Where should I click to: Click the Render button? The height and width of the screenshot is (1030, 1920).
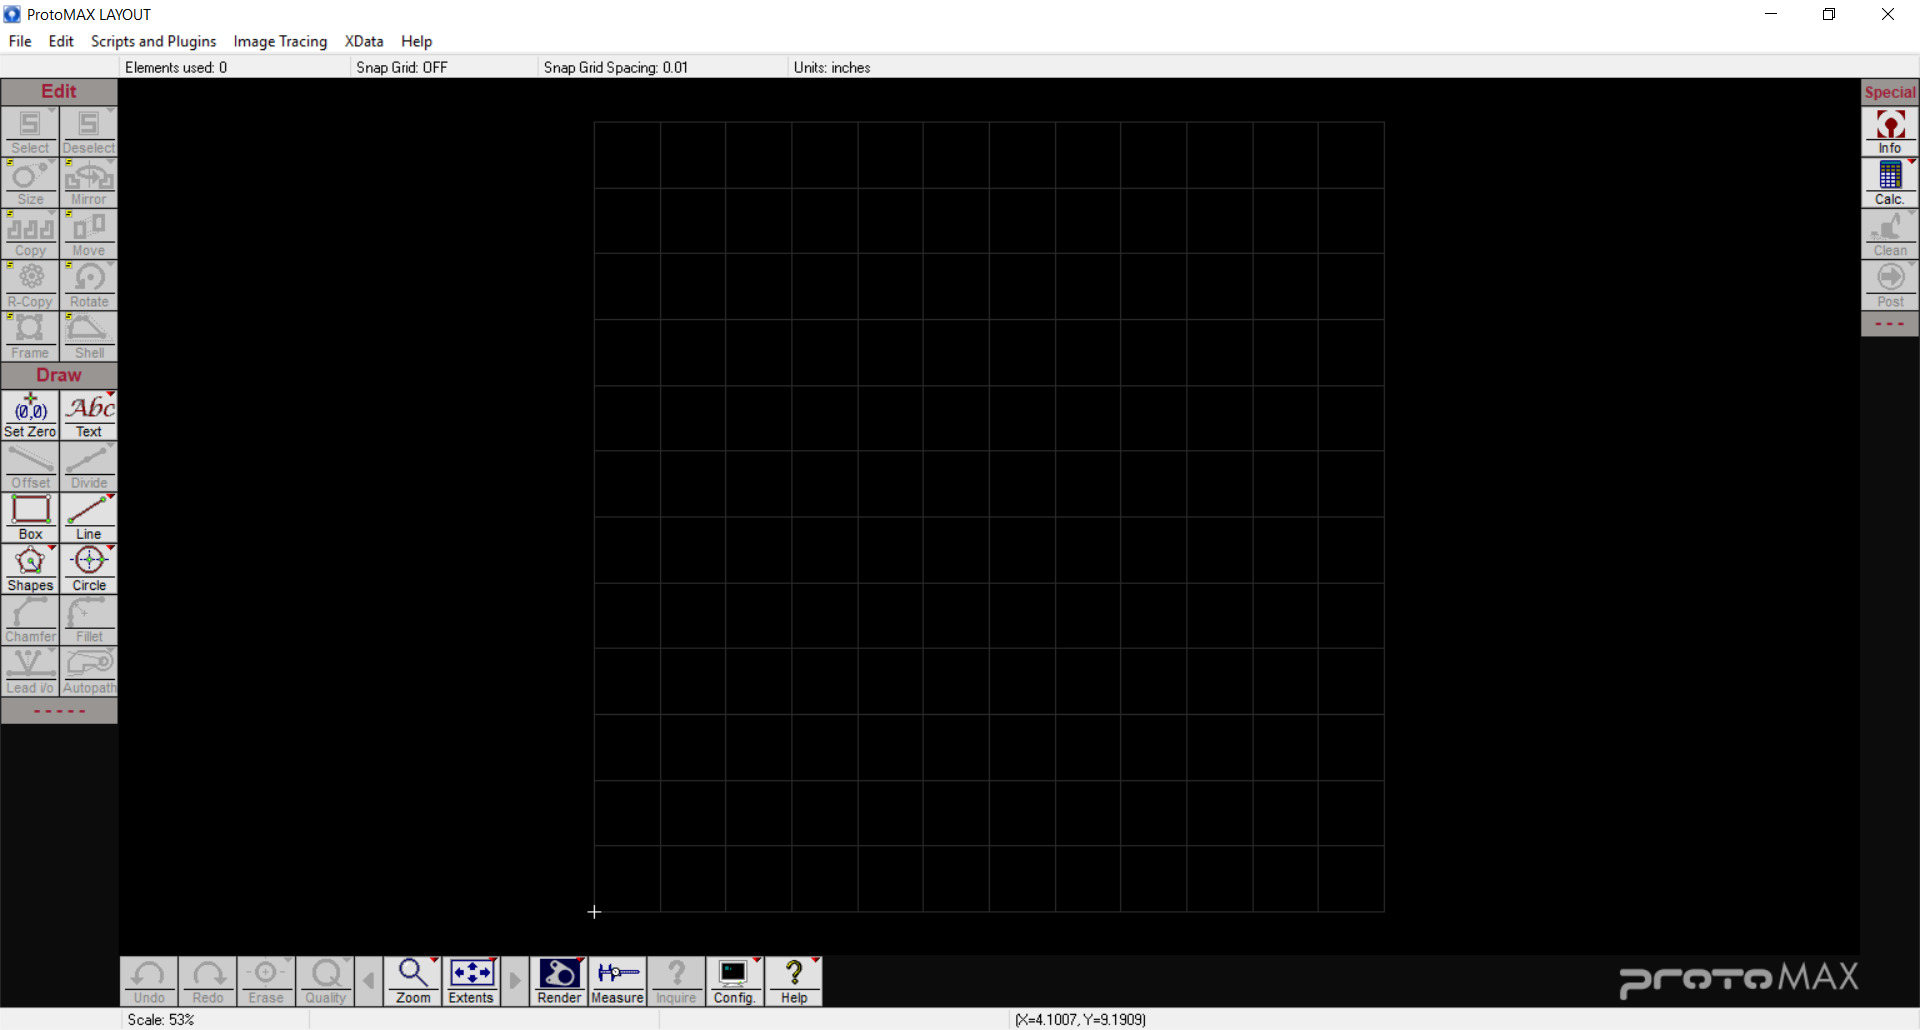click(559, 981)
